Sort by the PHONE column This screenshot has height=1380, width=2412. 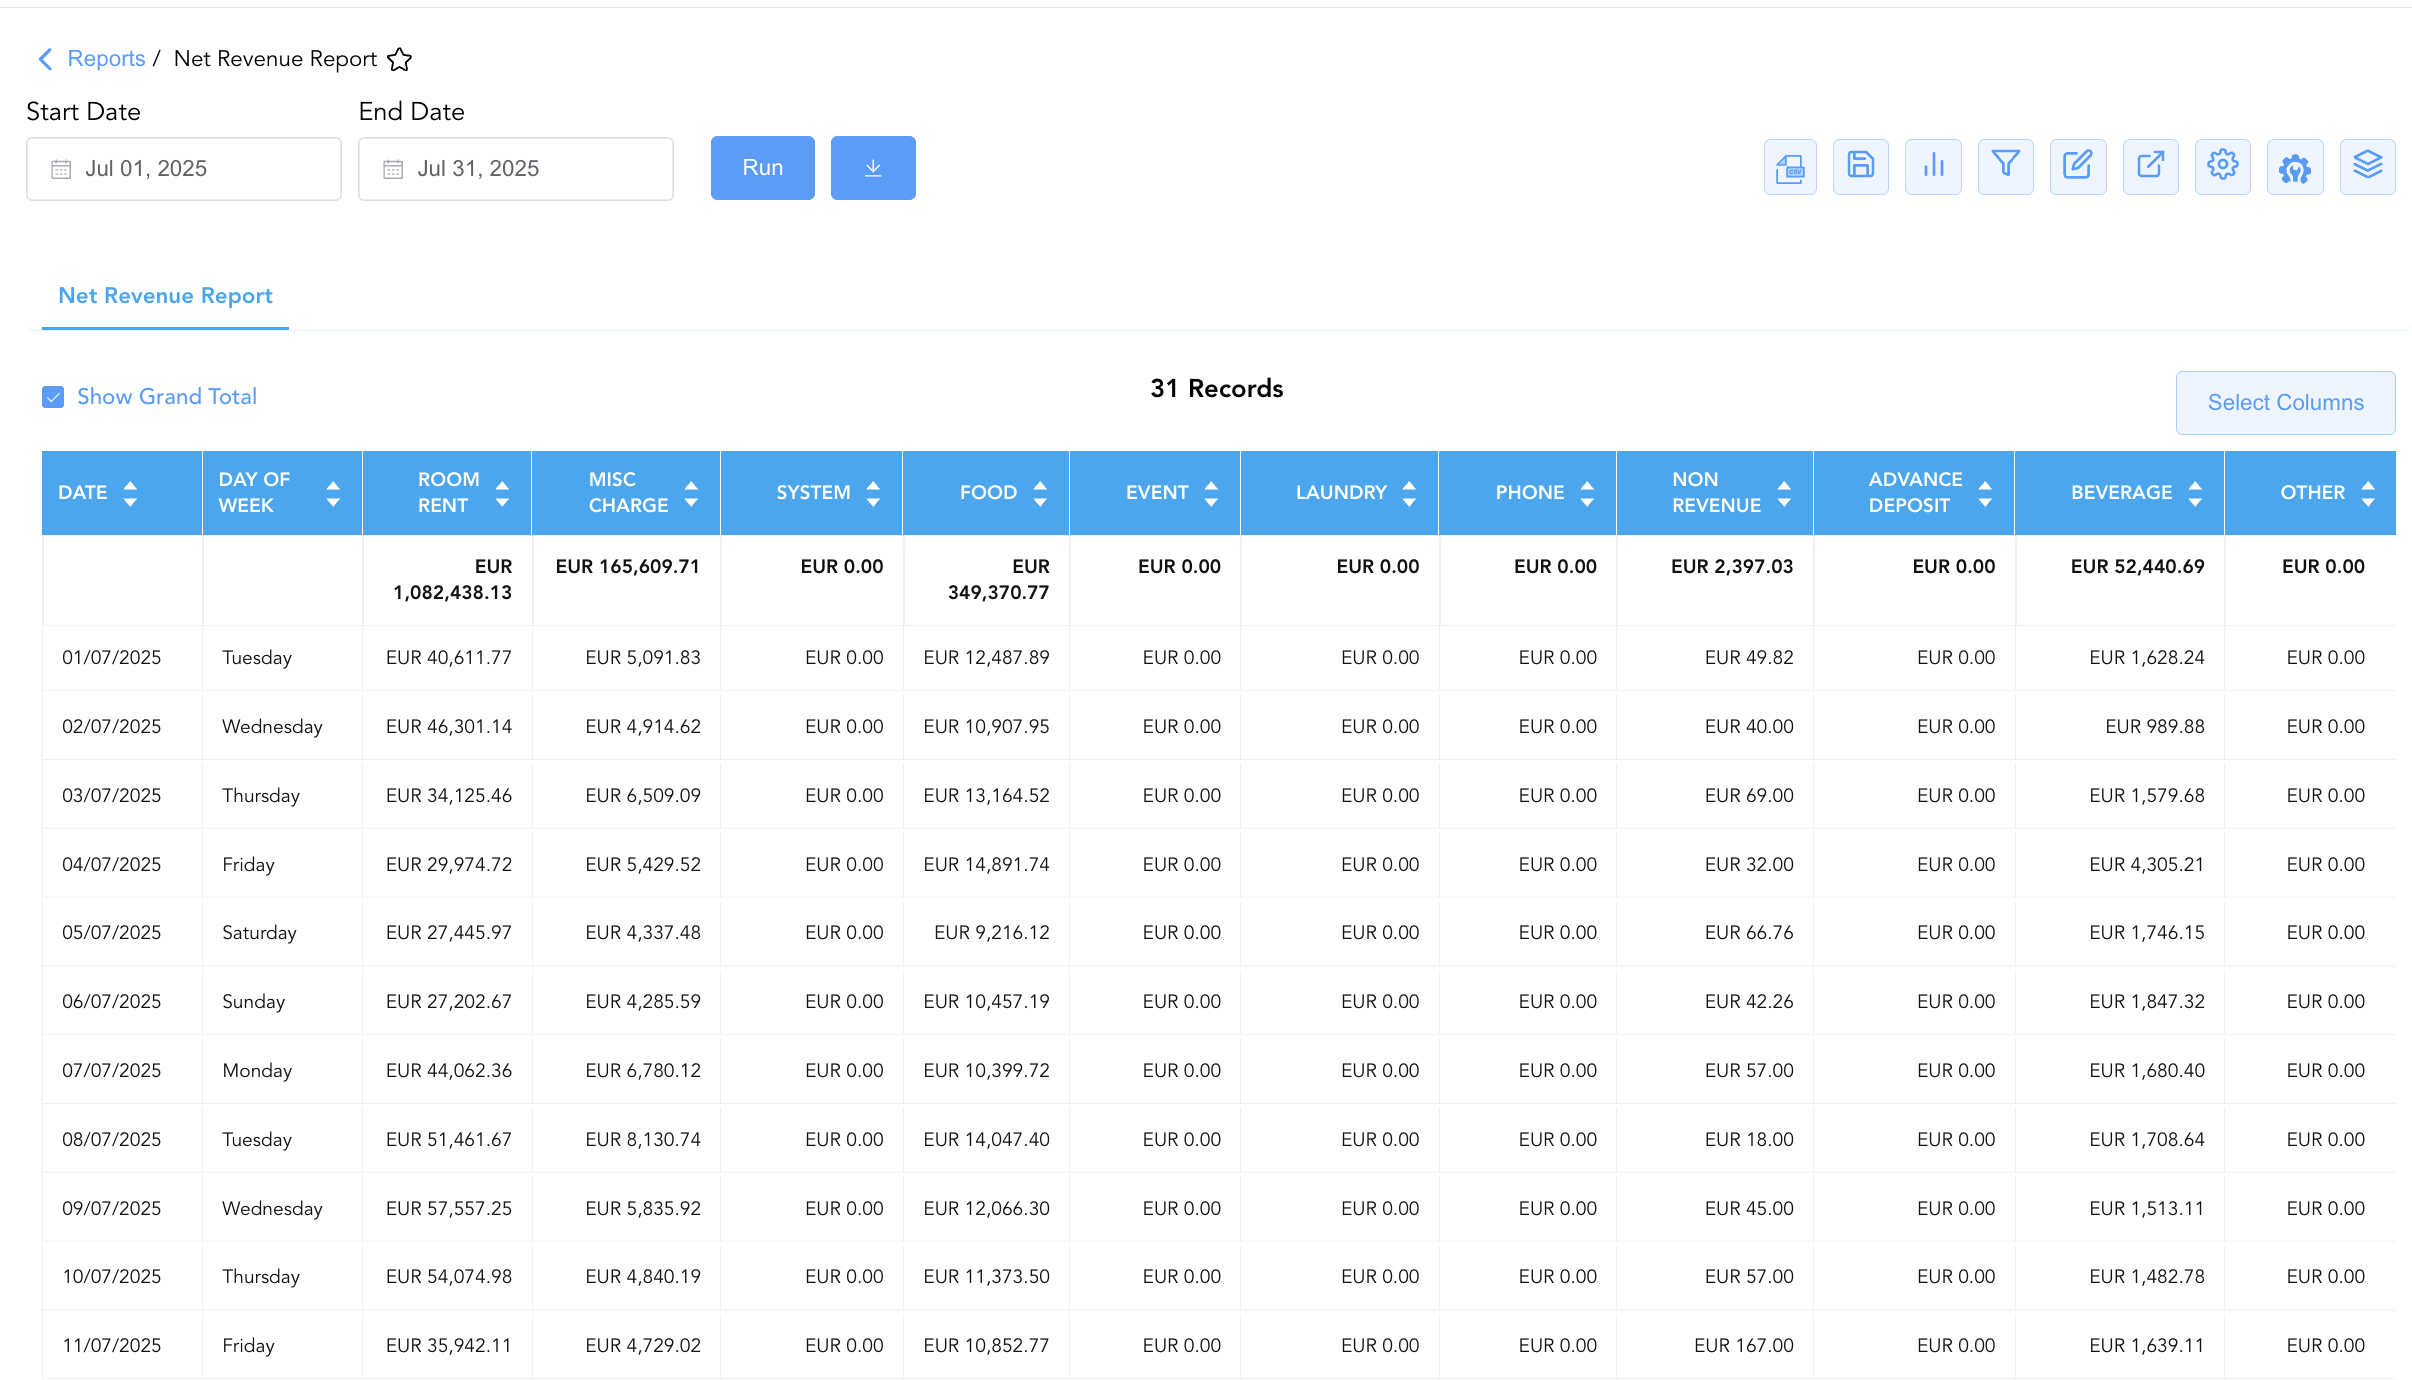(1587, 493)
